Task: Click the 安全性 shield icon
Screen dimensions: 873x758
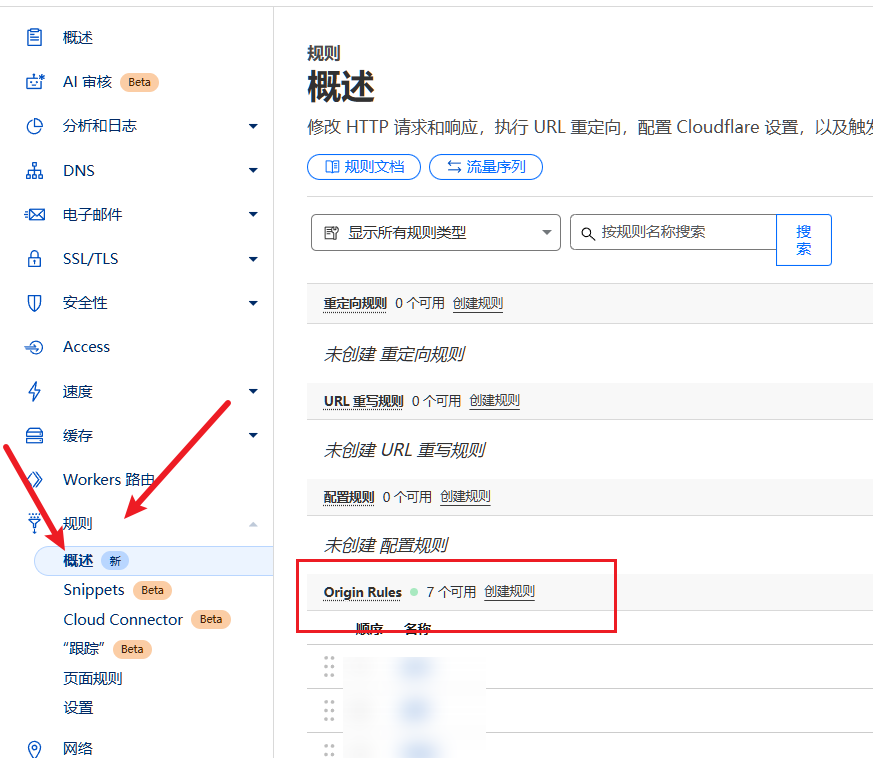Action: pos(35,303)
